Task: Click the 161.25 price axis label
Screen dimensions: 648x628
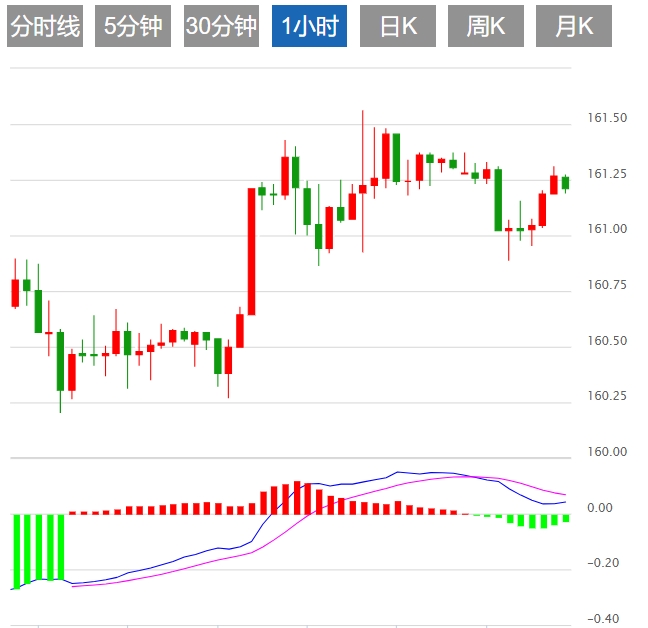Action: pyautogui.click(x=607, y=174)
